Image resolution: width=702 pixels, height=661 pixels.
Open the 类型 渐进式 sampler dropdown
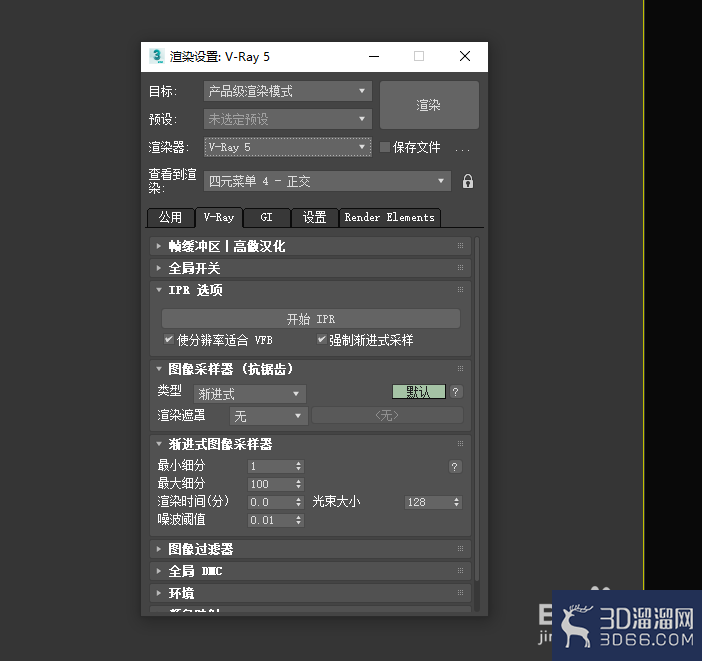click(x=250, y=394)
